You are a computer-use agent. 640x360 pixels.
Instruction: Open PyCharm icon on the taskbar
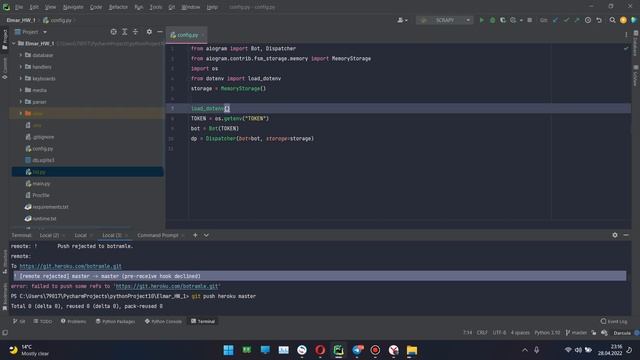pyautogui.click(x=338, y=350)
